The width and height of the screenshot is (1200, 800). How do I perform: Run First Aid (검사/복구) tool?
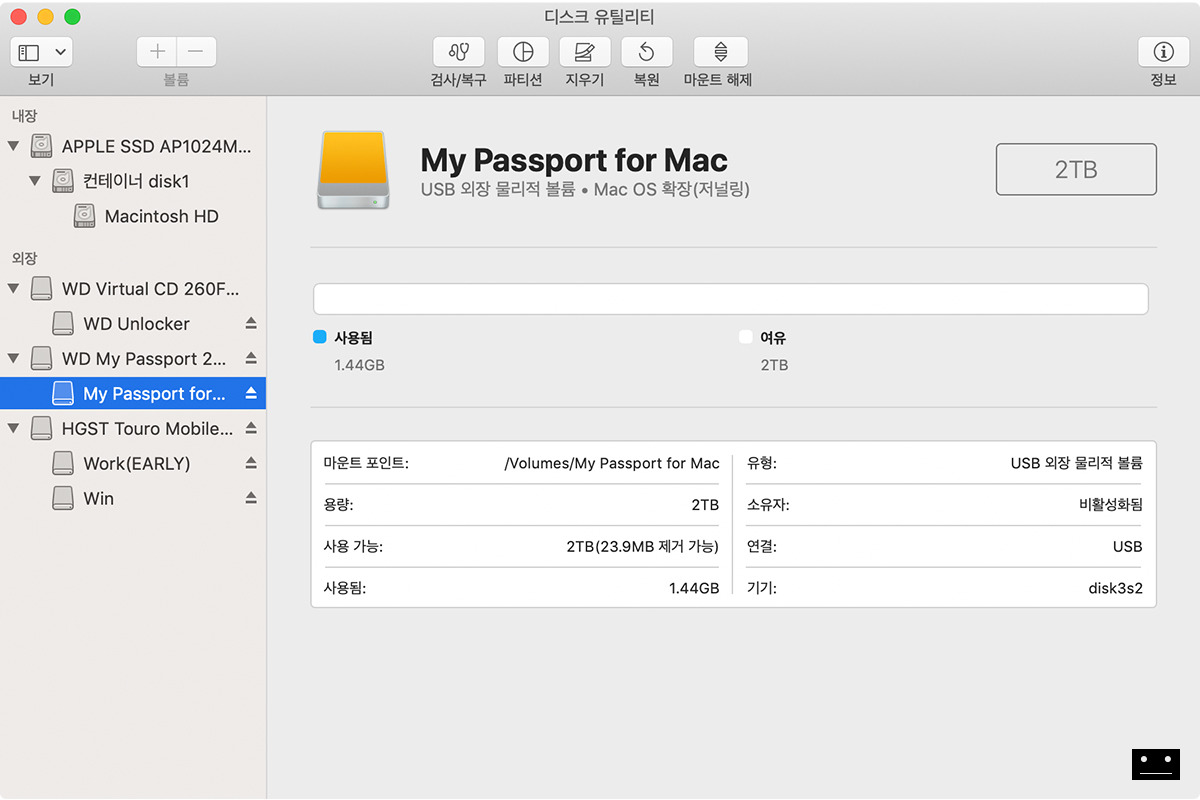coord(459,52)
